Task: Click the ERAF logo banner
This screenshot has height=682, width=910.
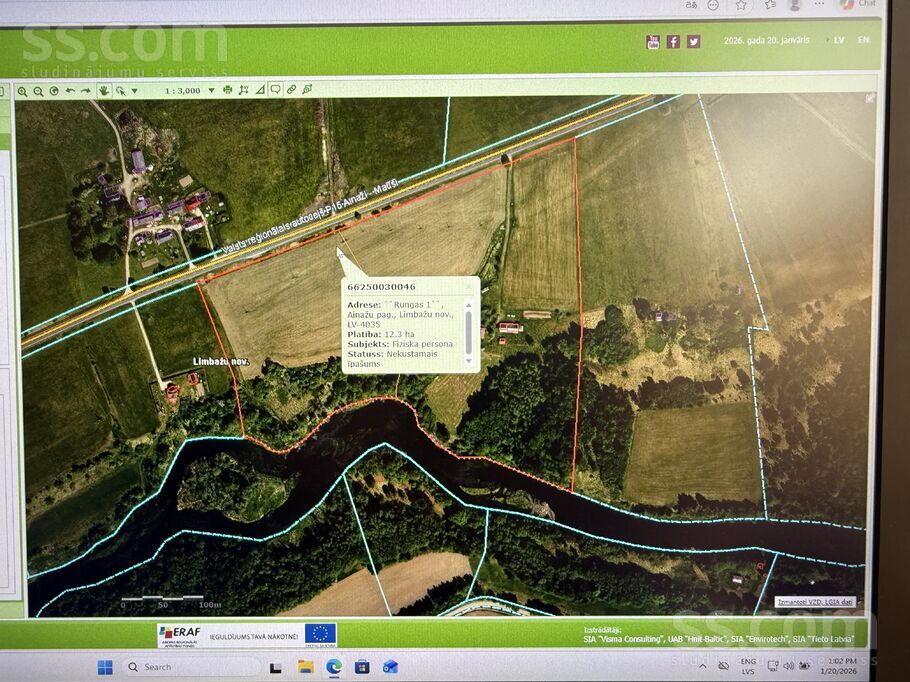Action: pyautogui.click(x=181, y=634)
